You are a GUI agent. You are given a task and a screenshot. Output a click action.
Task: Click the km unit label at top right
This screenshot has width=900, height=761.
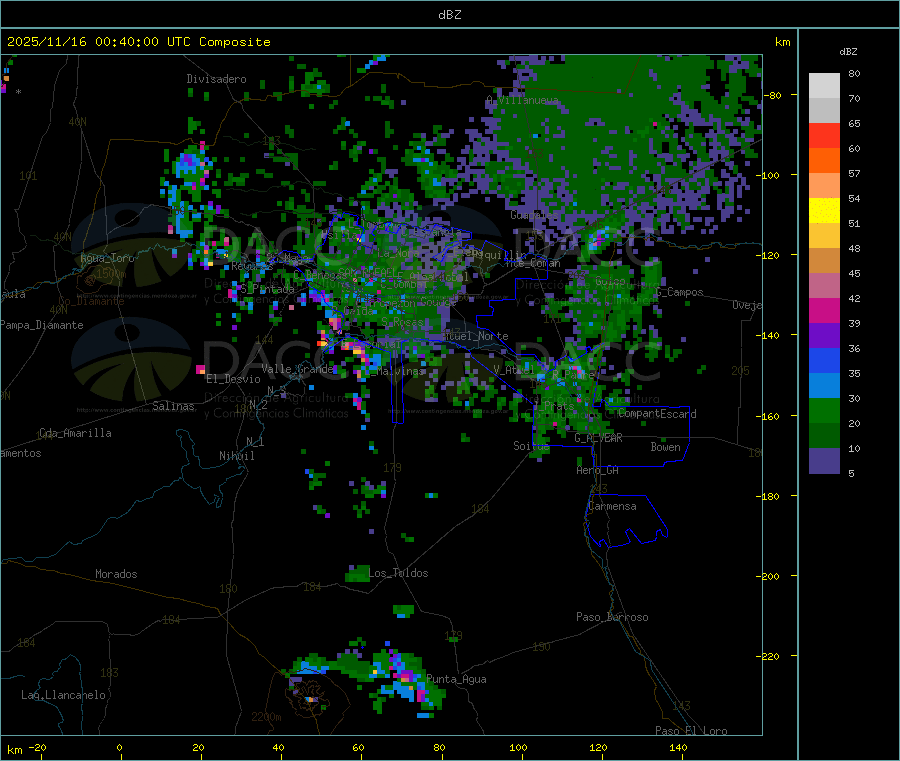(x=782, y=42)
